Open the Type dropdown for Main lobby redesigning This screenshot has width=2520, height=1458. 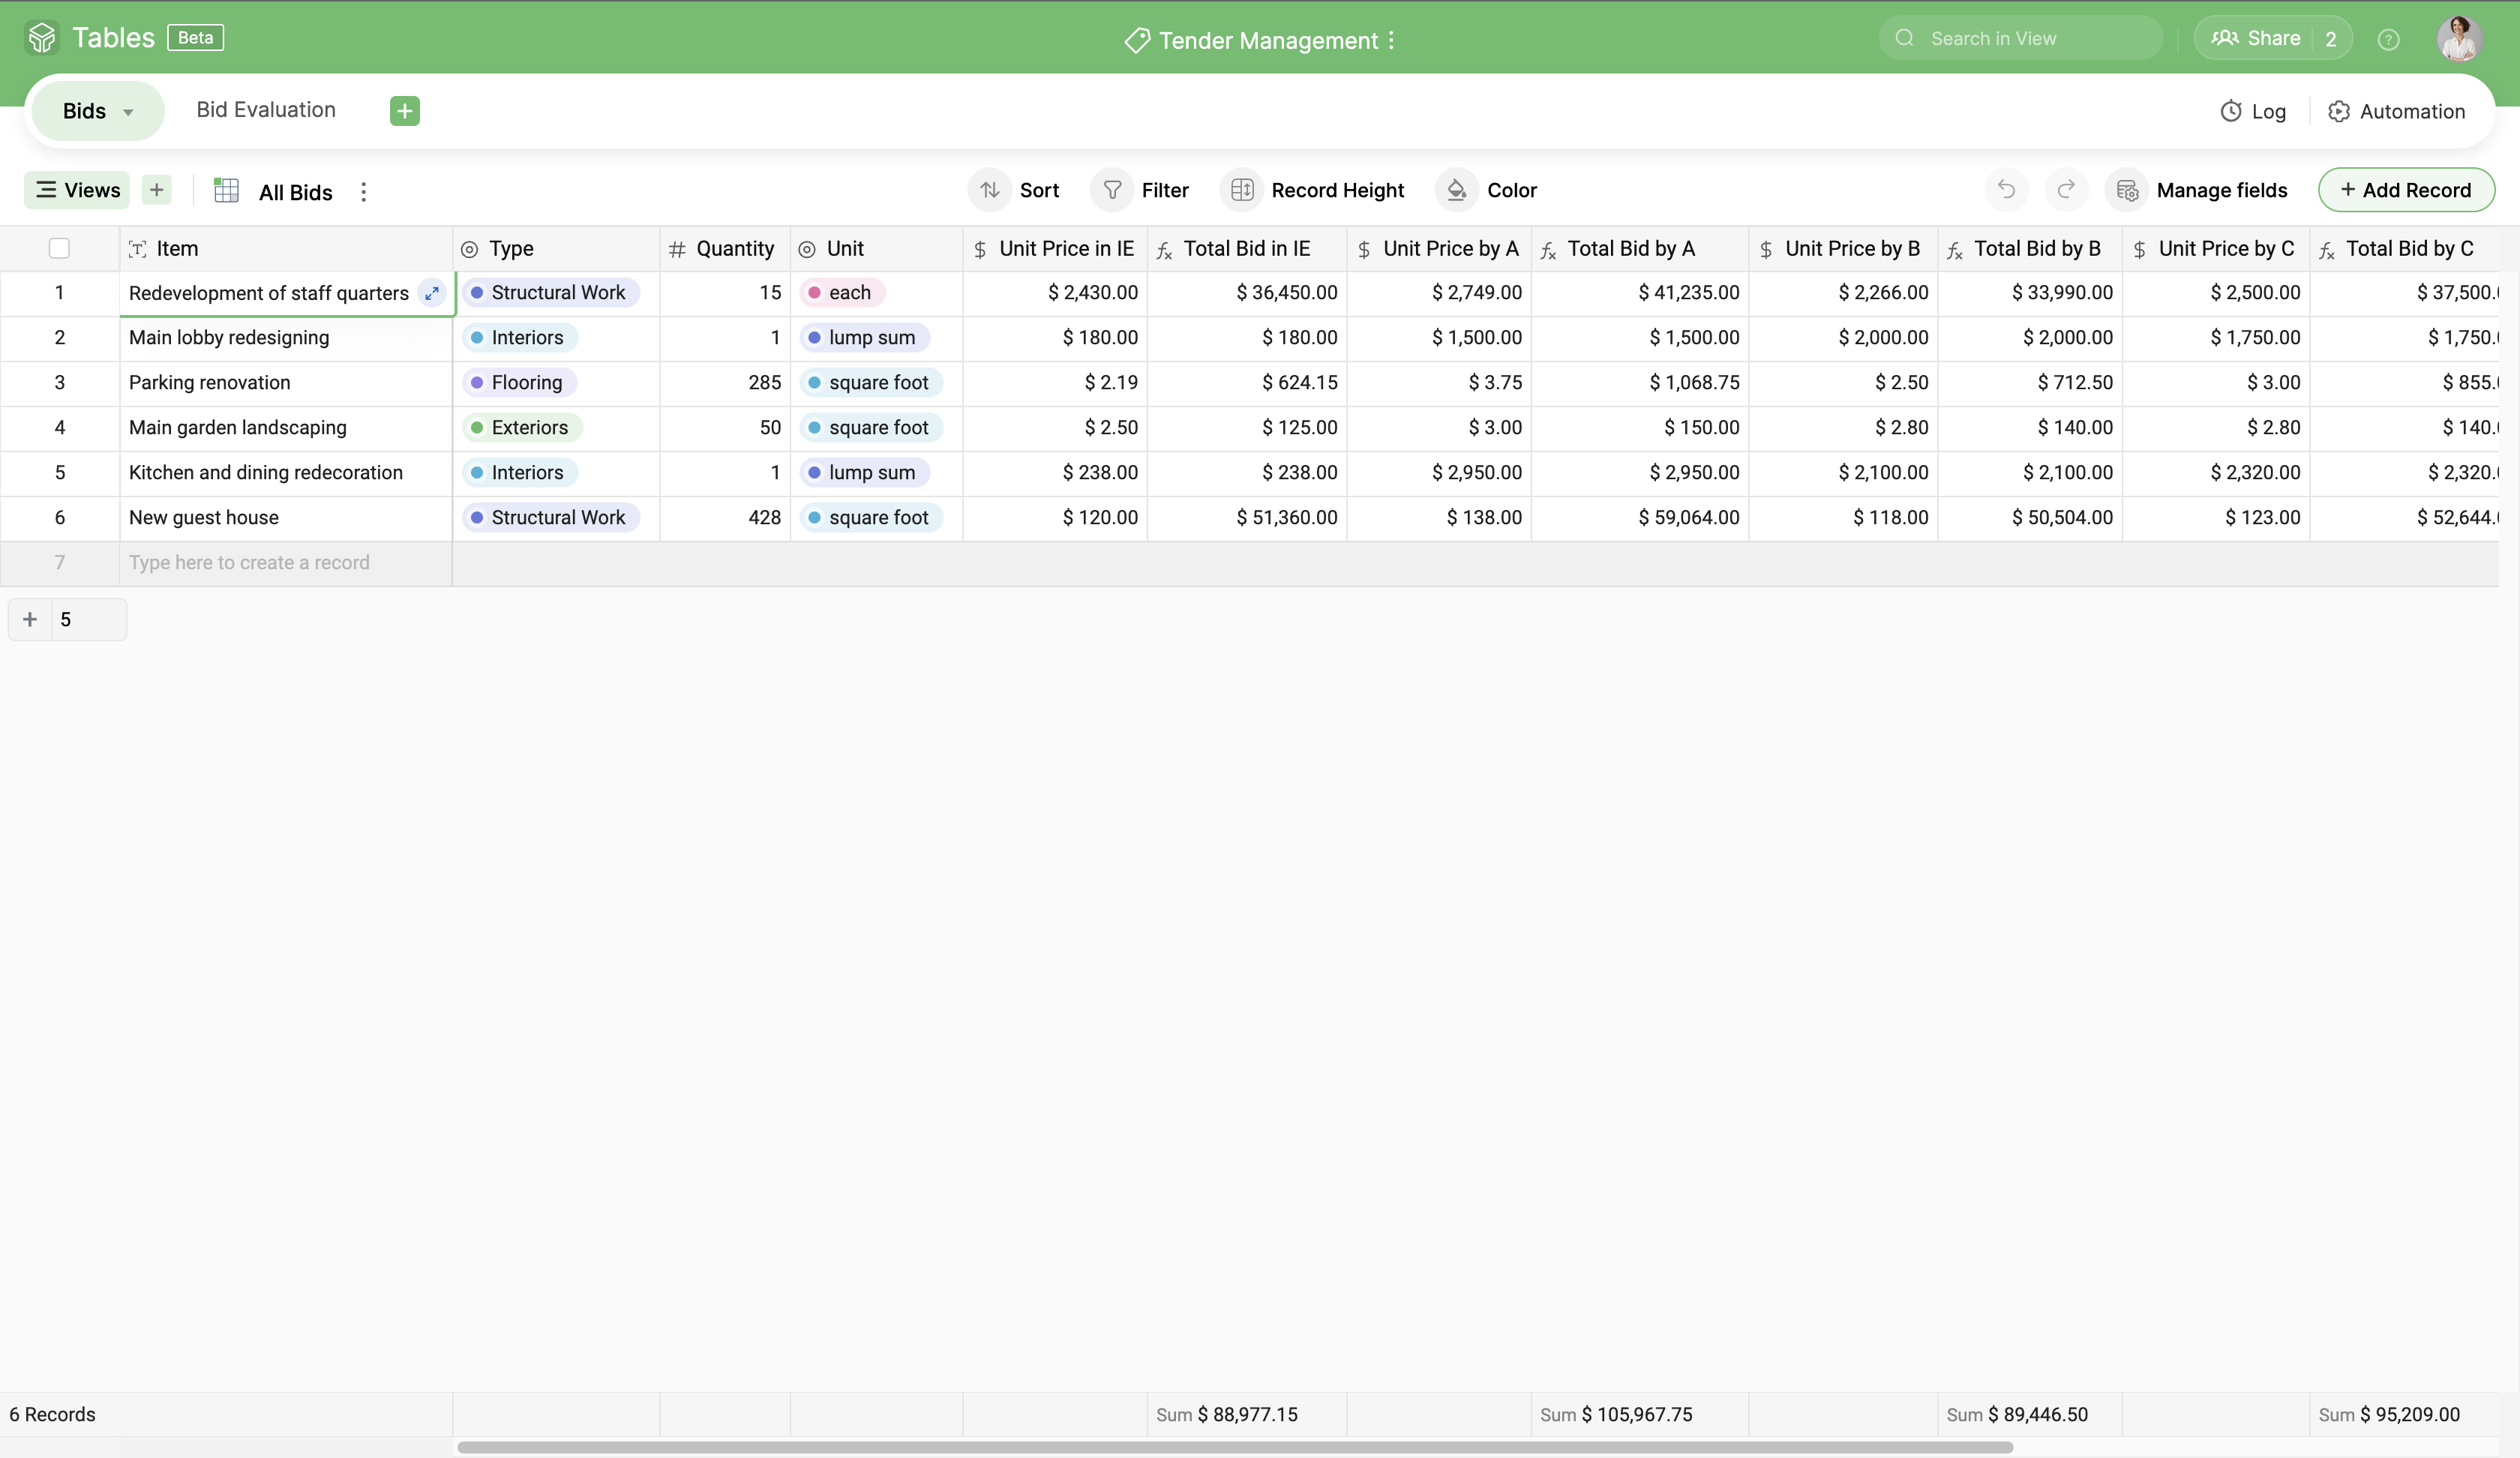pos(520,338)
